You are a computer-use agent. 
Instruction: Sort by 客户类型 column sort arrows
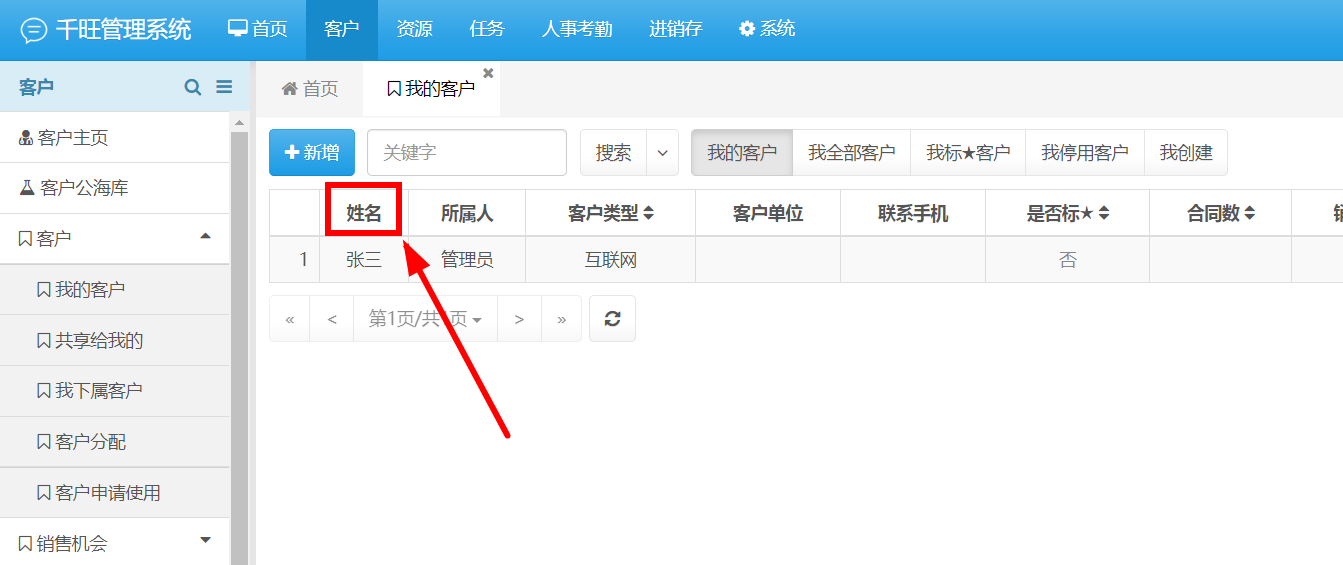(x=648, y=213)
